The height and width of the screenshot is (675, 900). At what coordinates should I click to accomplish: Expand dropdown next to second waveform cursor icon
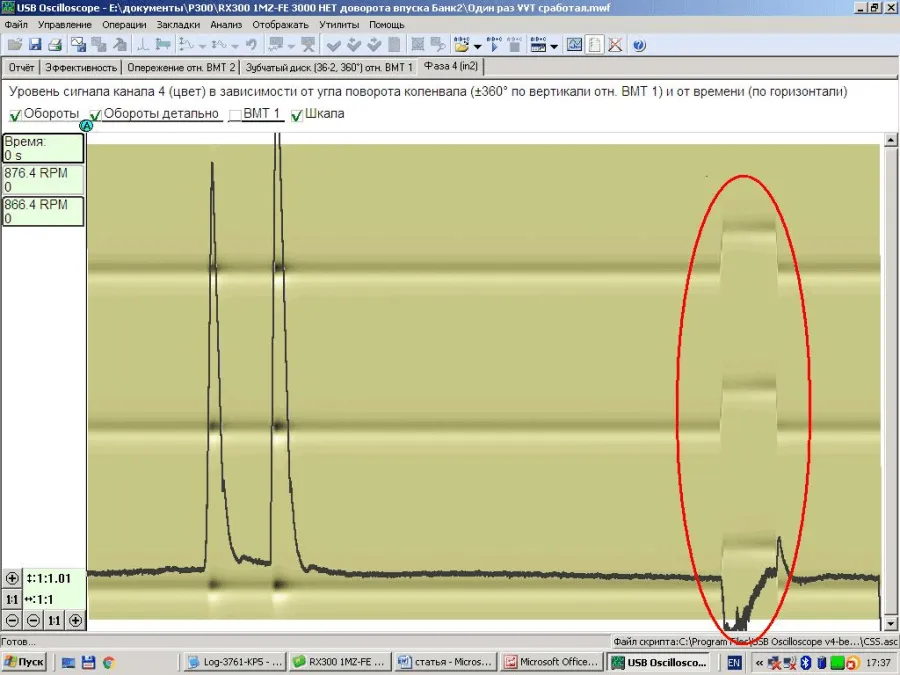click(x=235, y=46)
